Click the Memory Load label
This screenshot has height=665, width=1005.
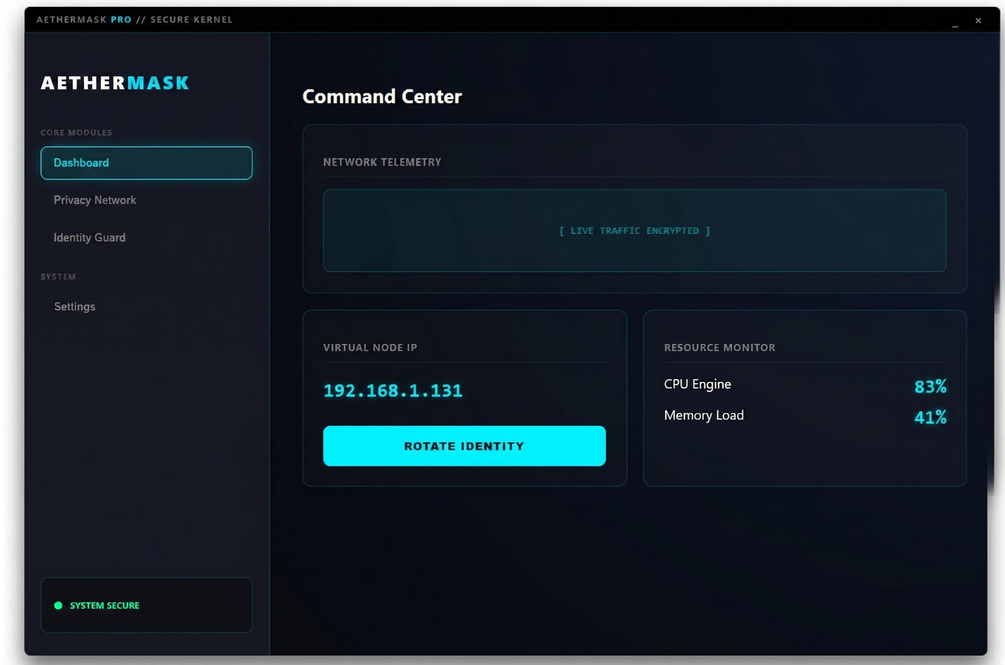[x=704, y=415]
